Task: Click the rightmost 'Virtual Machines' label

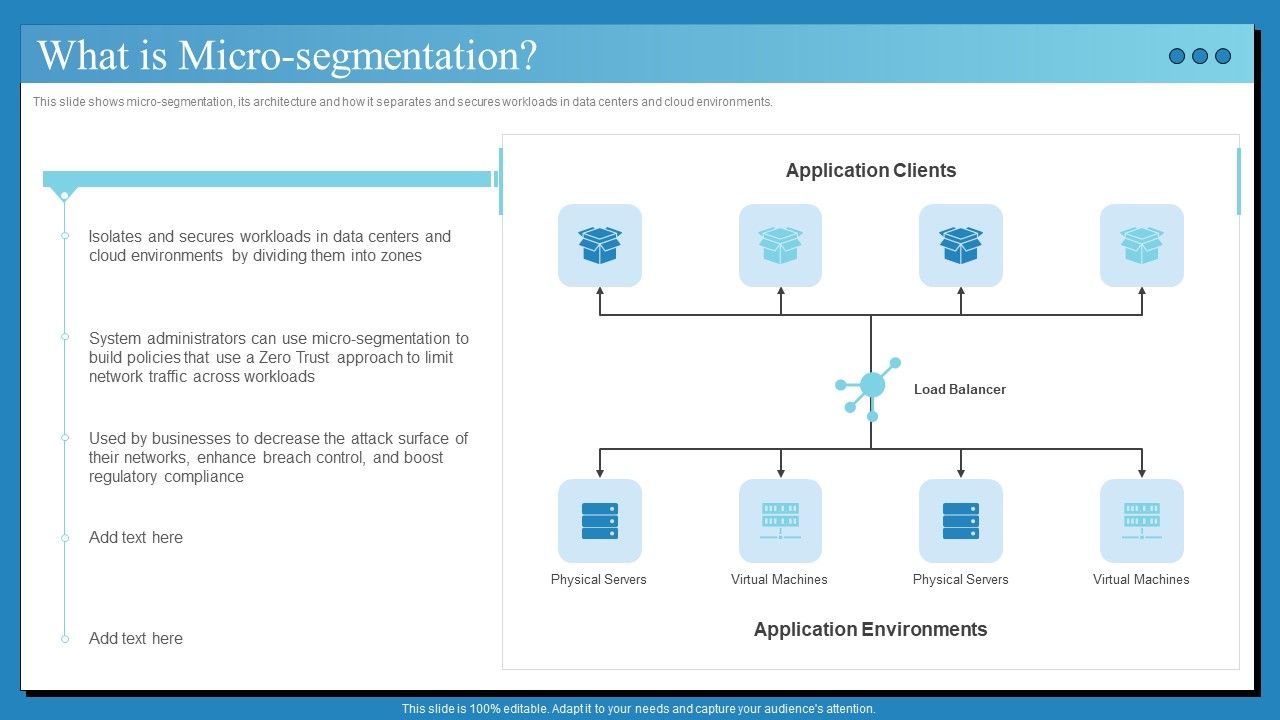Action: [x=1141, y=579]
